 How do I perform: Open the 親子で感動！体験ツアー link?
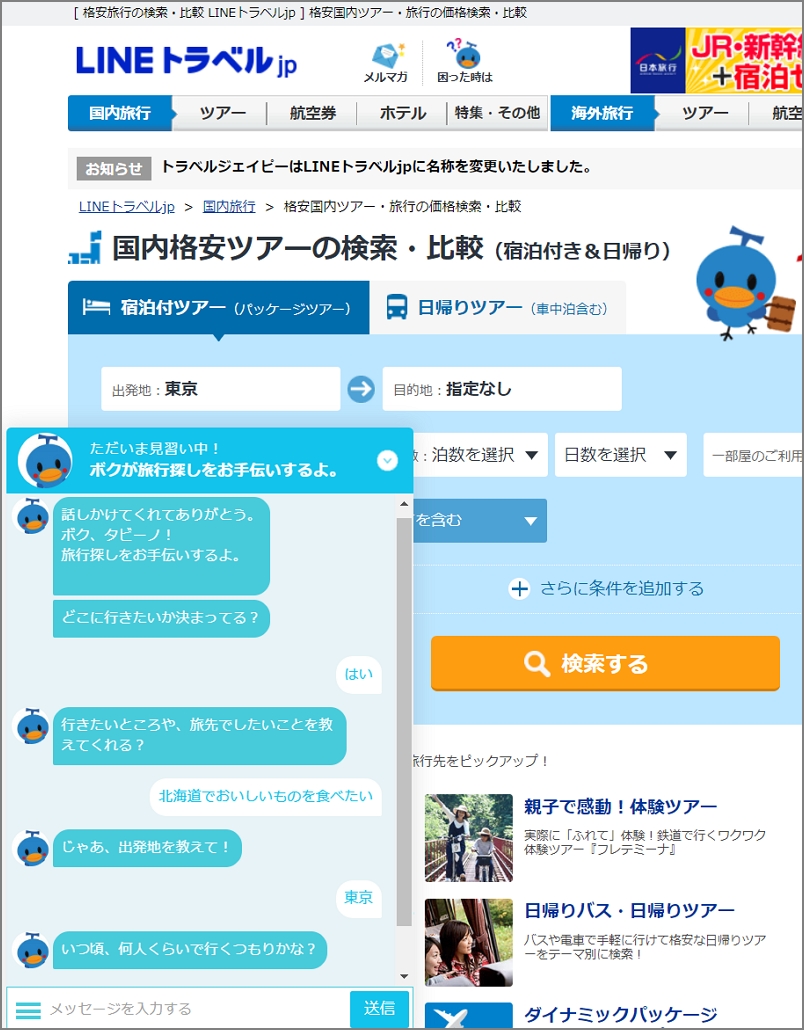620,806
